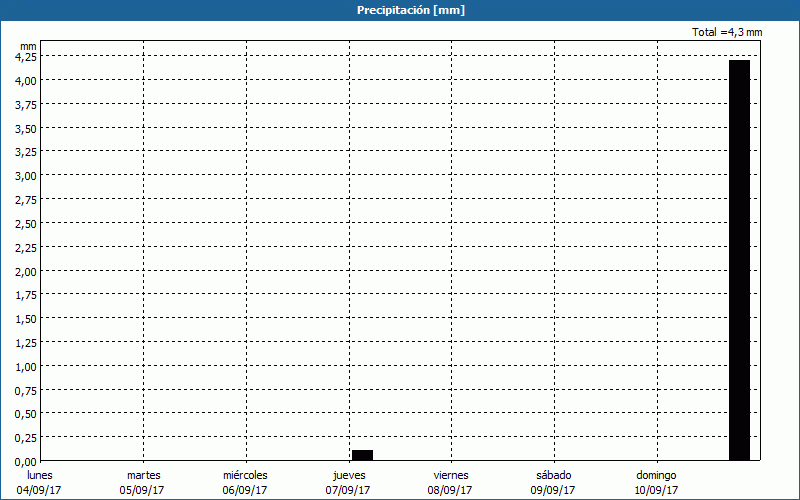Click the 04/09/17 date label
The height and width of the screenshot is (500, 800).
(x=39, y=490)
